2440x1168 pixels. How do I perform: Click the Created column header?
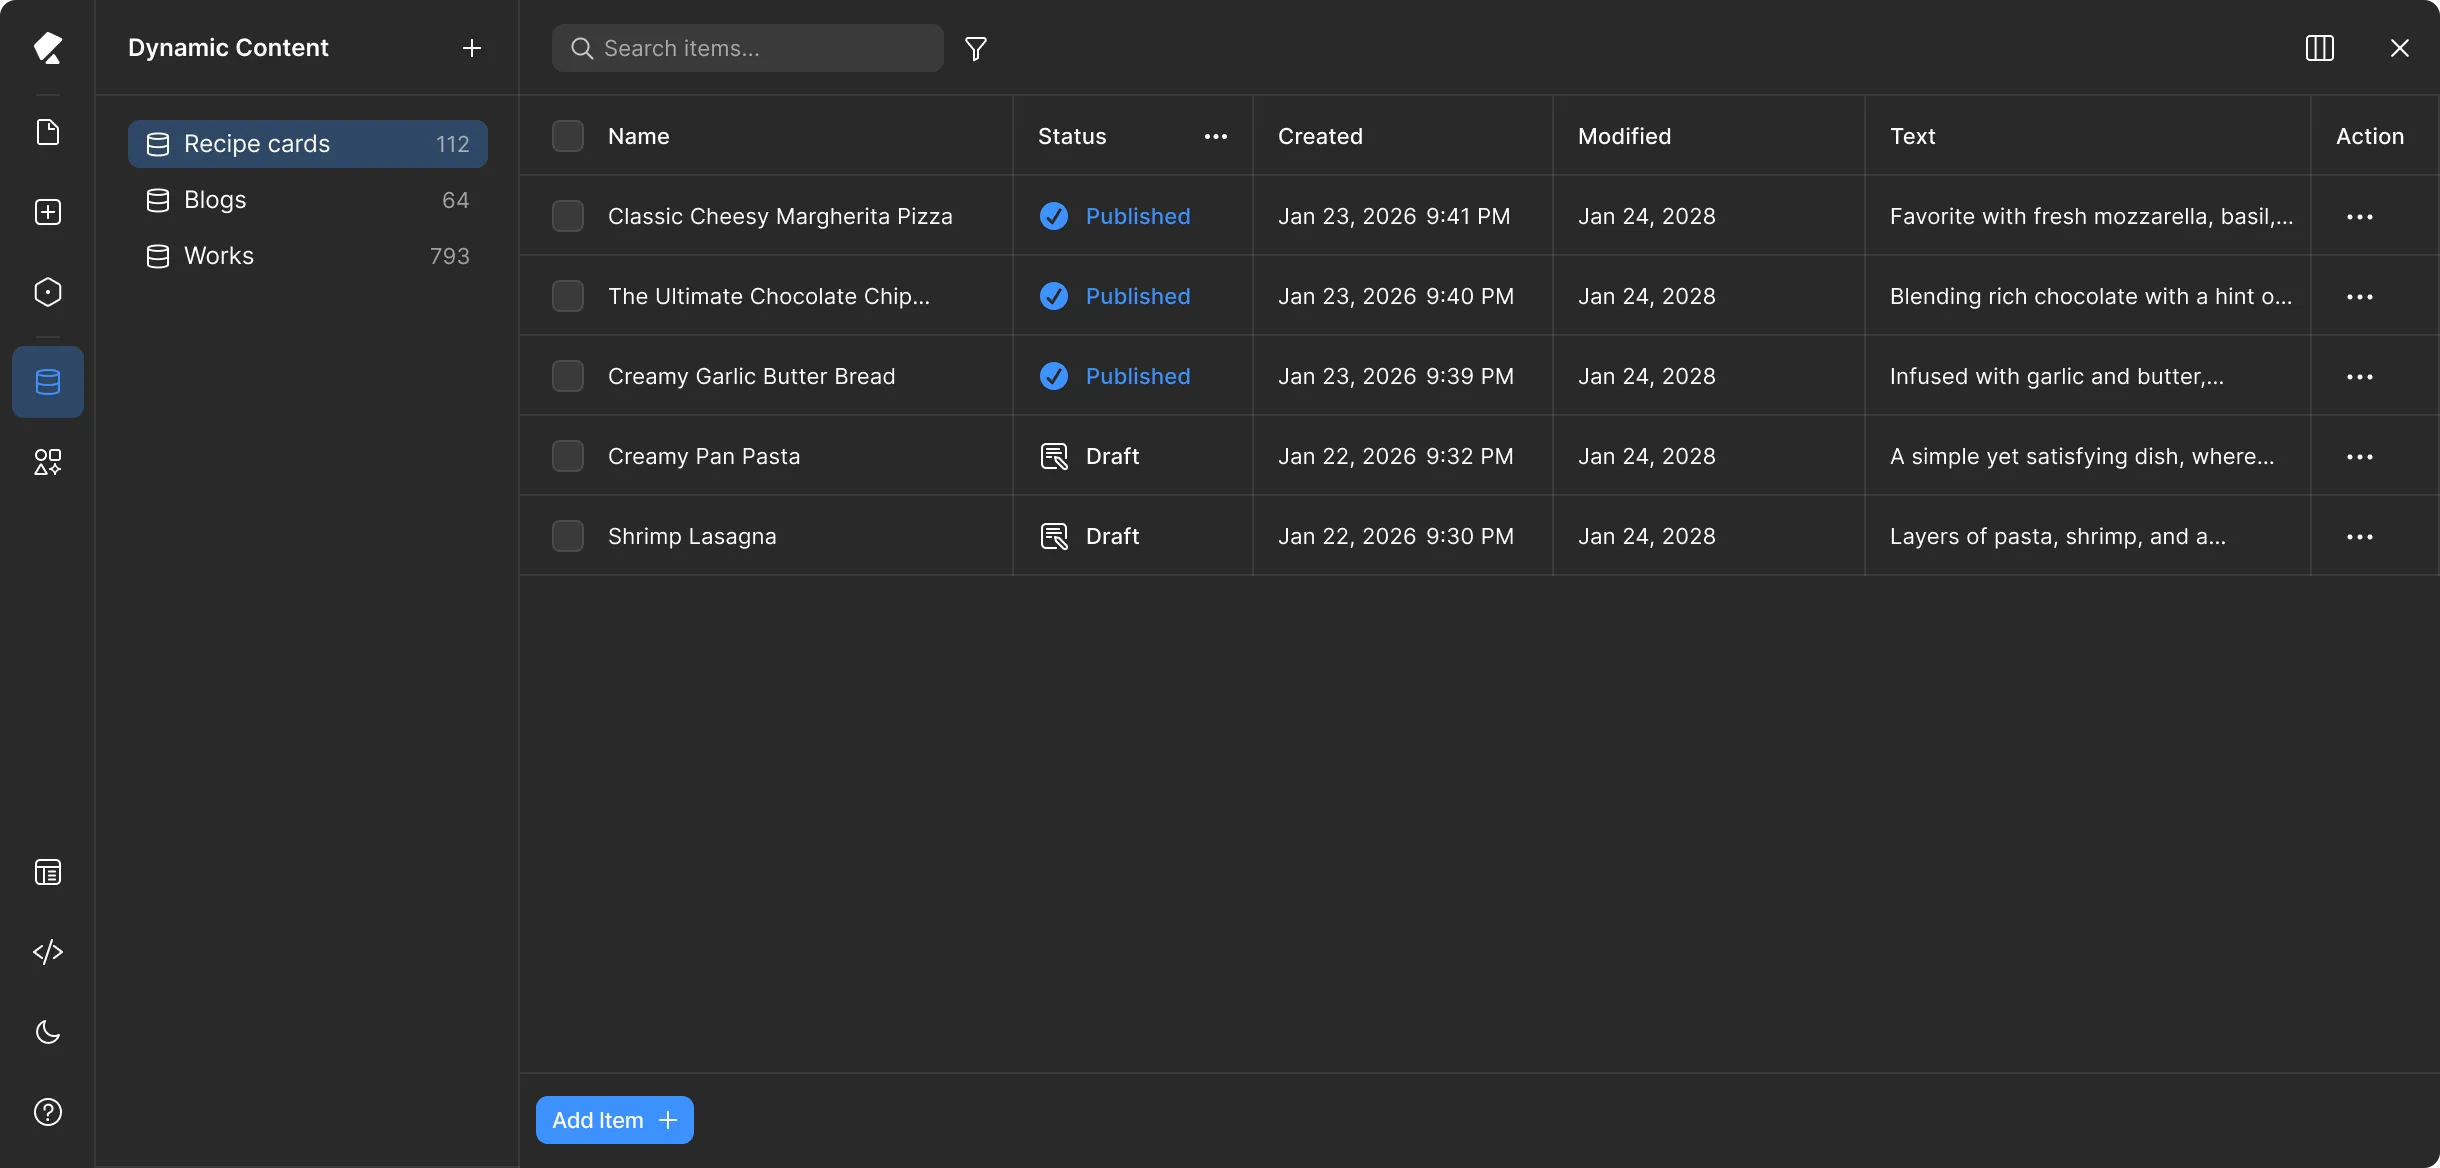point(1320,136)
